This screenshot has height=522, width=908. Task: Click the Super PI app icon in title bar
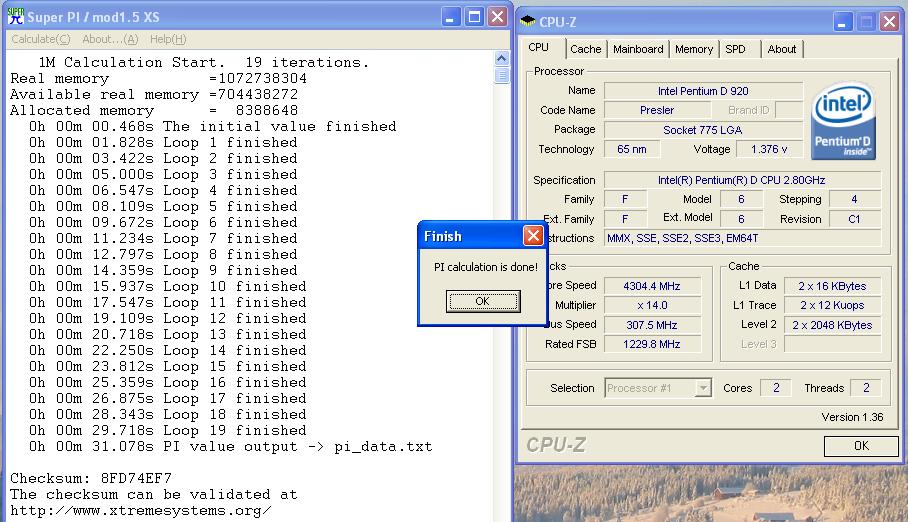point(16,16)
